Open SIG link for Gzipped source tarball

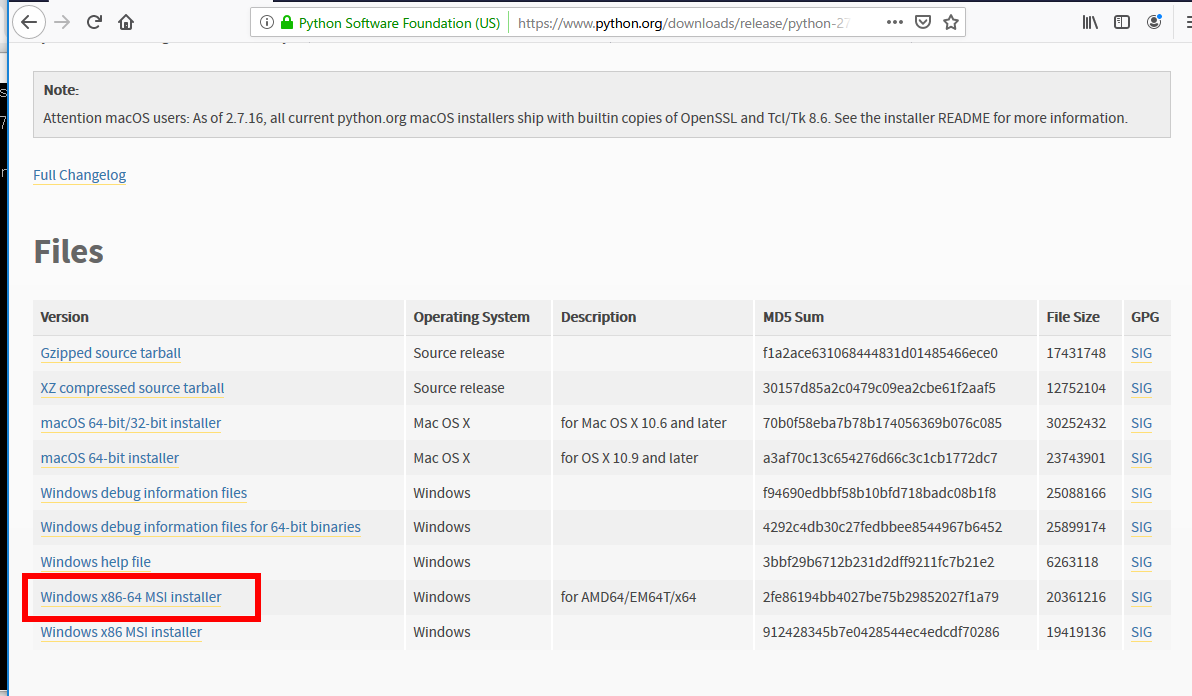(x=1141, y=353)
